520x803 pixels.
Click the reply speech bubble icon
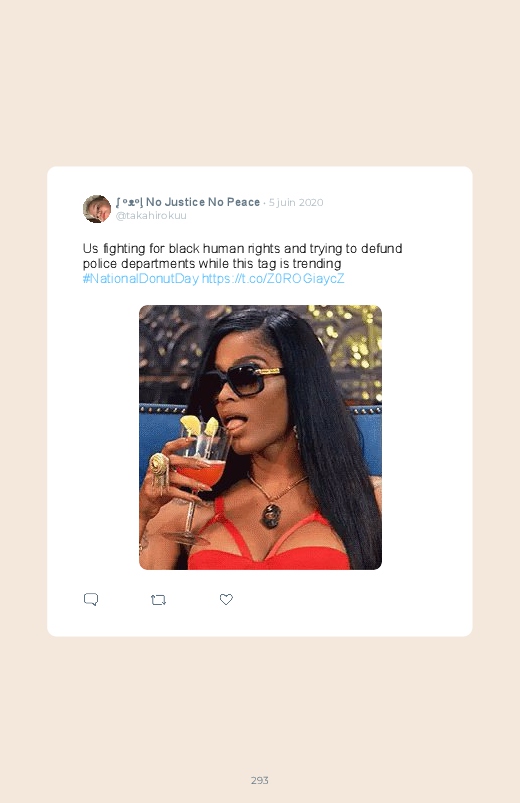(91, 599)
